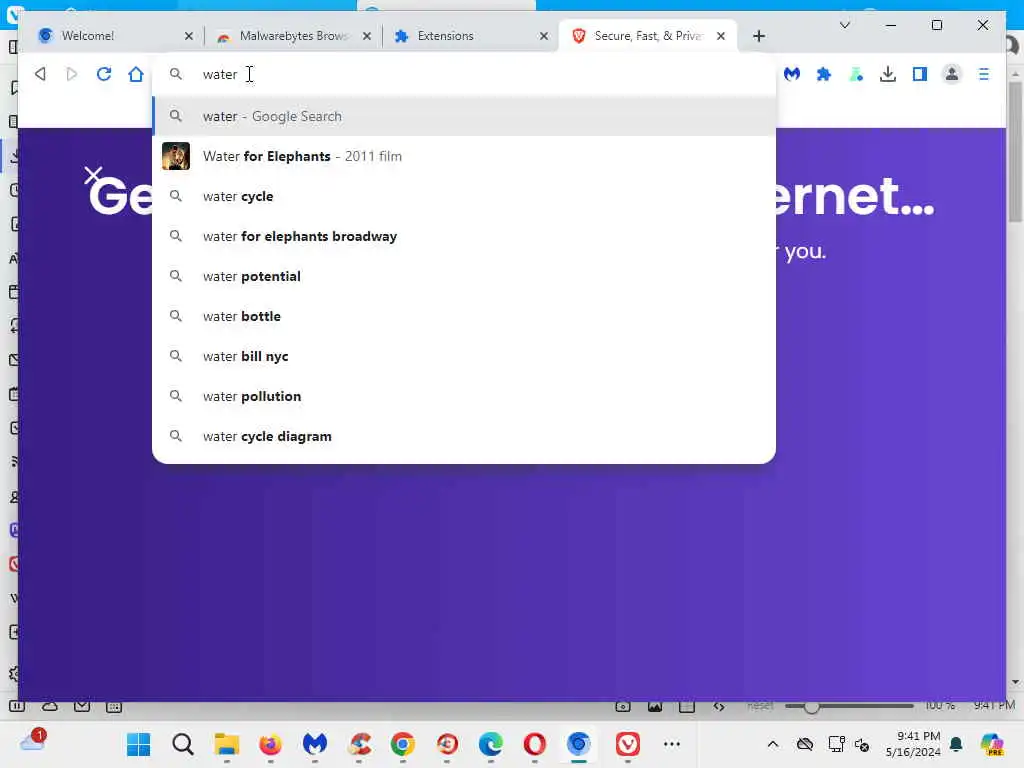This screenshot has height=768, width=1024.
Task: Choose the 'water cycle' suggestion
Action: point(464,196)
